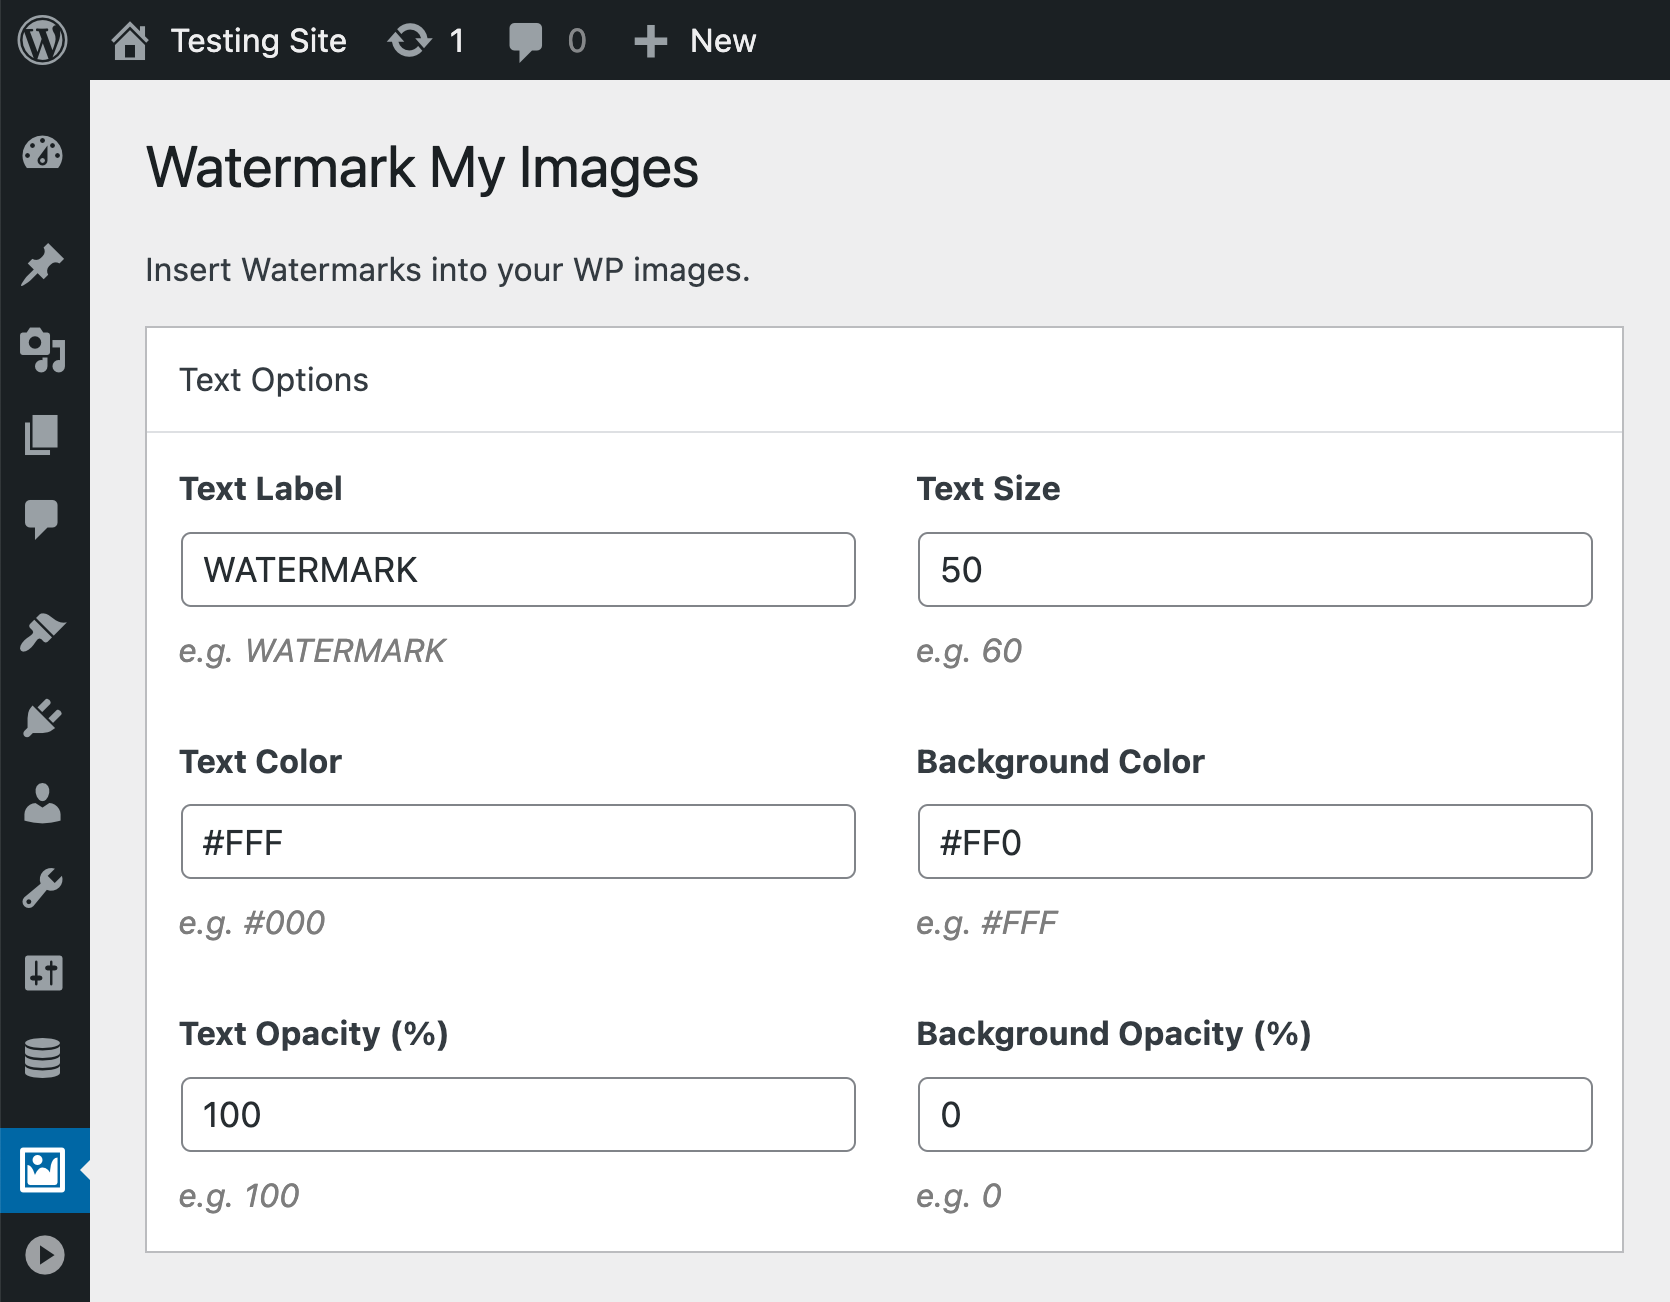Open Media via camera and music icon
This screenshot has height=1302, width=1670.
pyautogui.click(x=43, y=350)
